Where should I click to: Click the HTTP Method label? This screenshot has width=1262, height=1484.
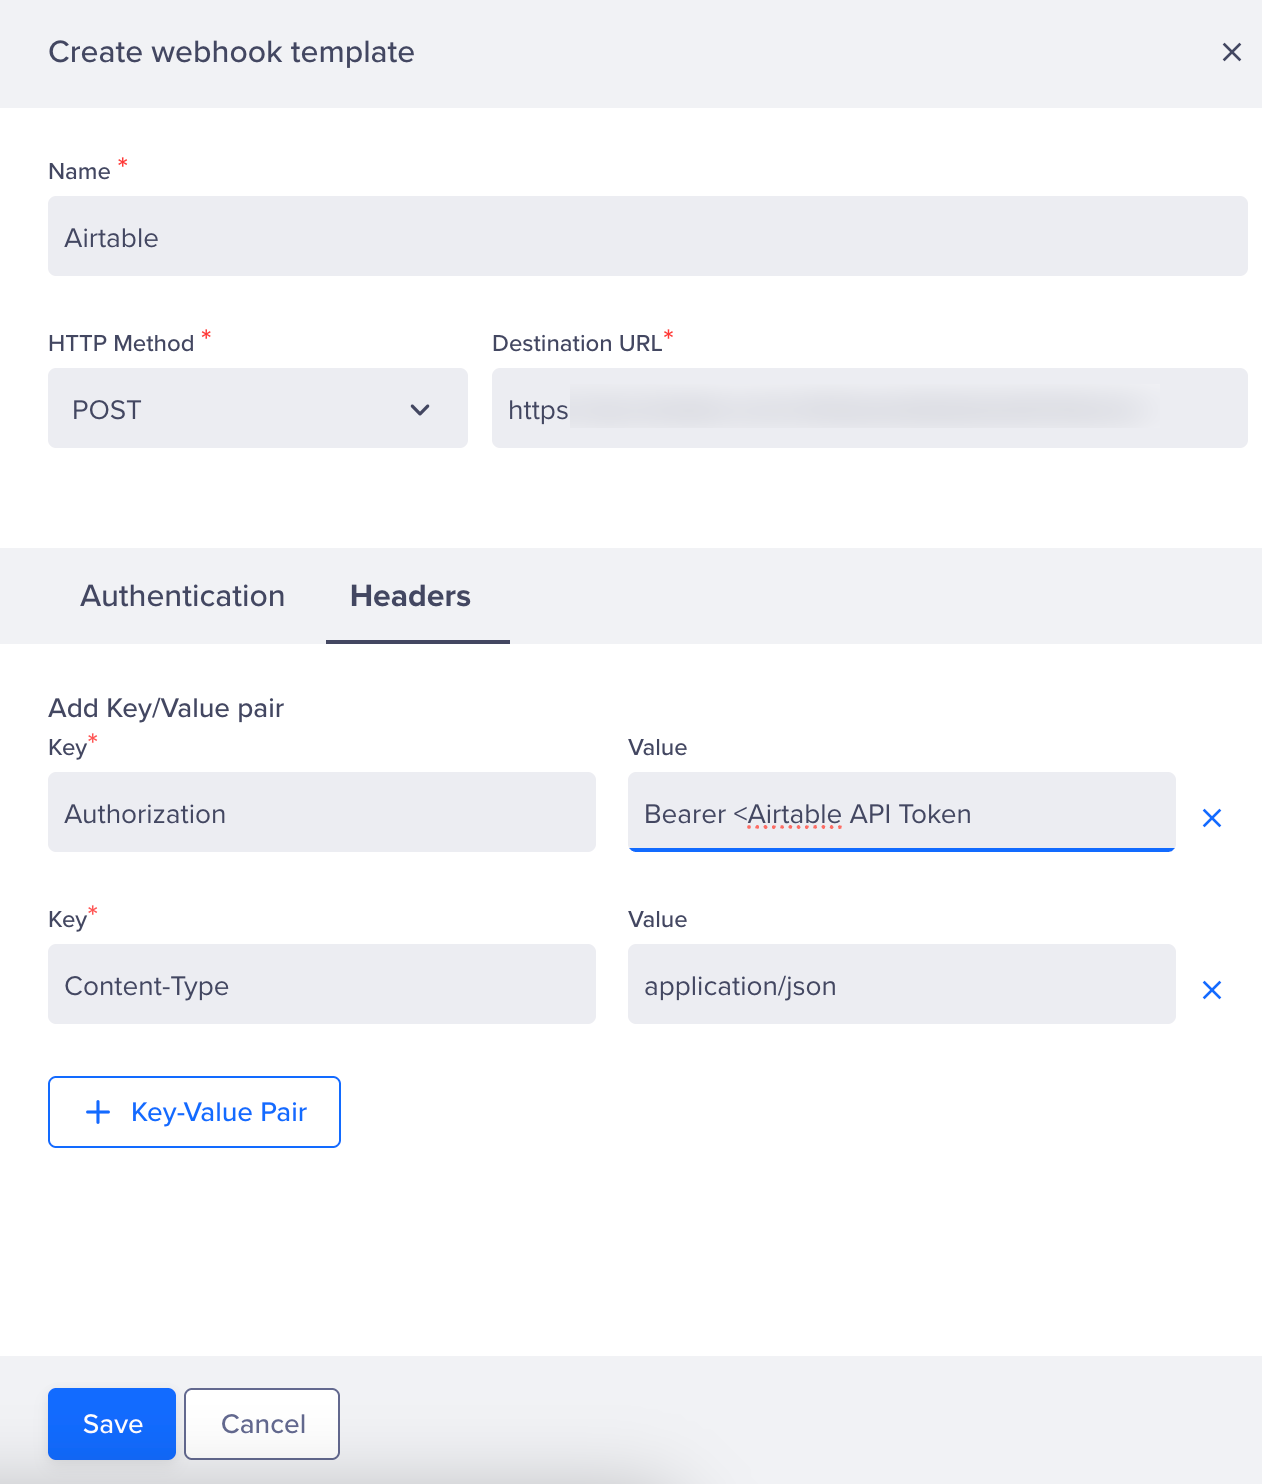(x=121, y=343)
